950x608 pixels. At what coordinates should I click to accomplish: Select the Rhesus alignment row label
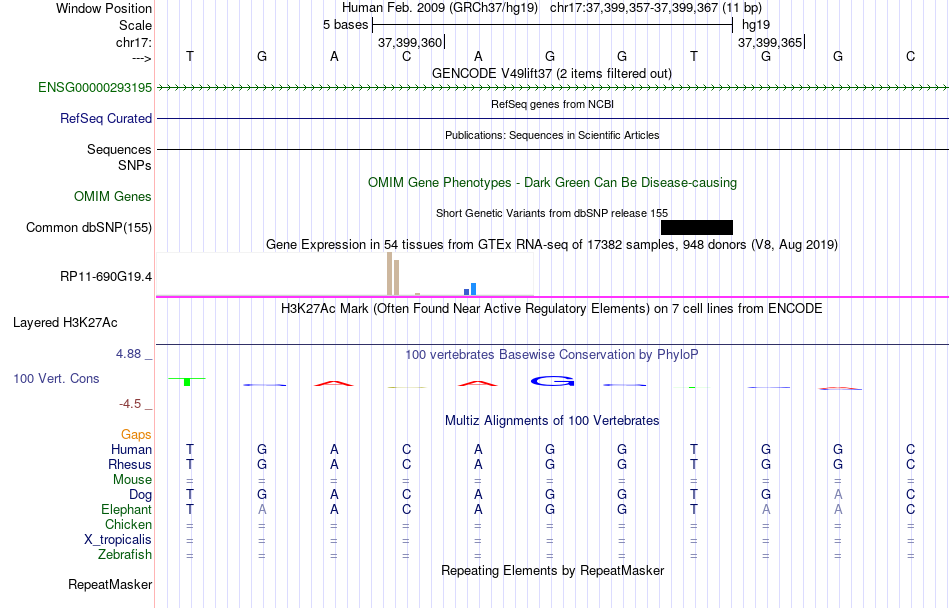130,464
